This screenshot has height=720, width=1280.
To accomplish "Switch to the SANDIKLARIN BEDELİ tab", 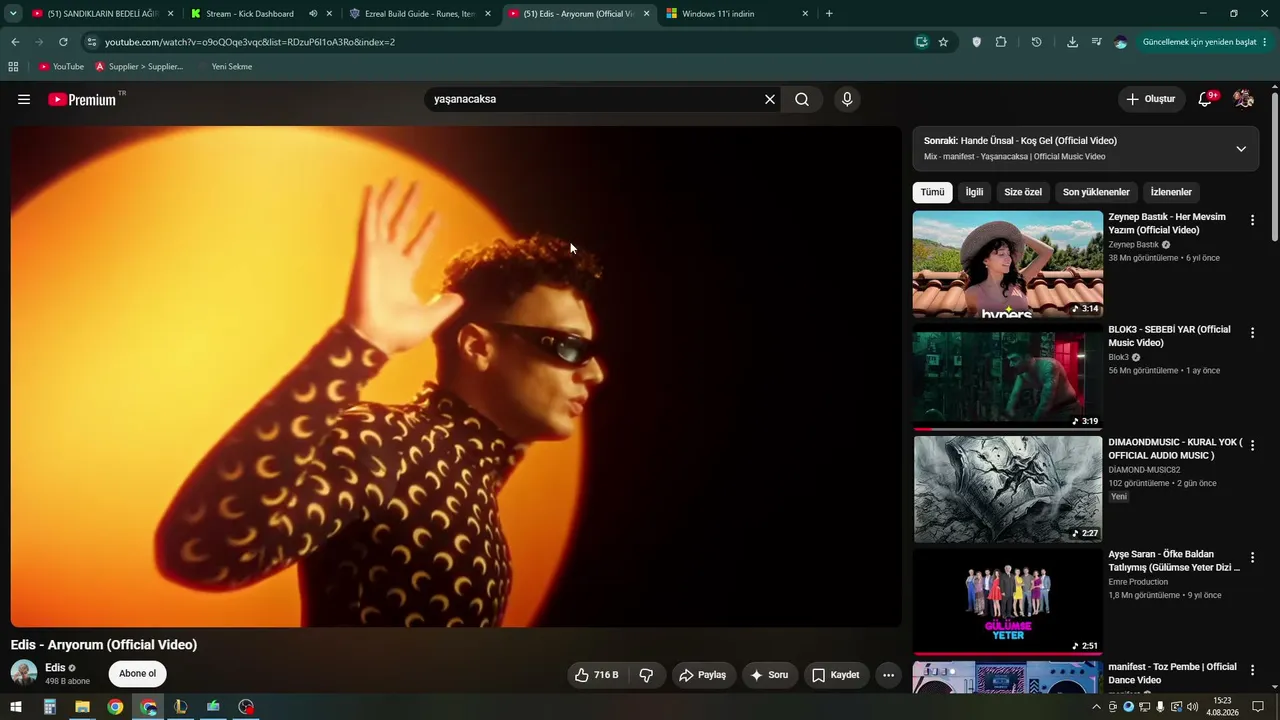I will [x=103, y=14].
